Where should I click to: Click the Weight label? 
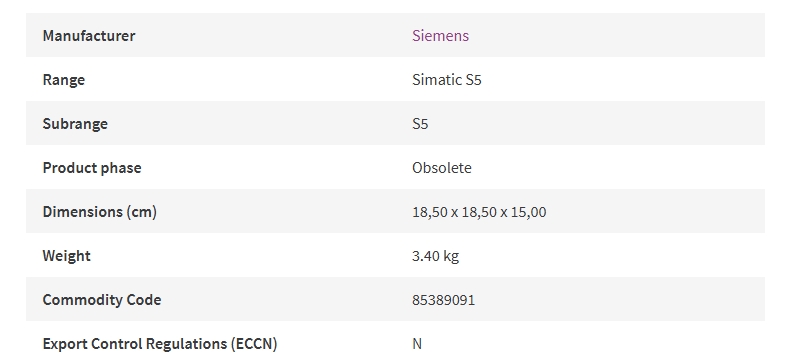pyautogui.click(x=67, y=256)
